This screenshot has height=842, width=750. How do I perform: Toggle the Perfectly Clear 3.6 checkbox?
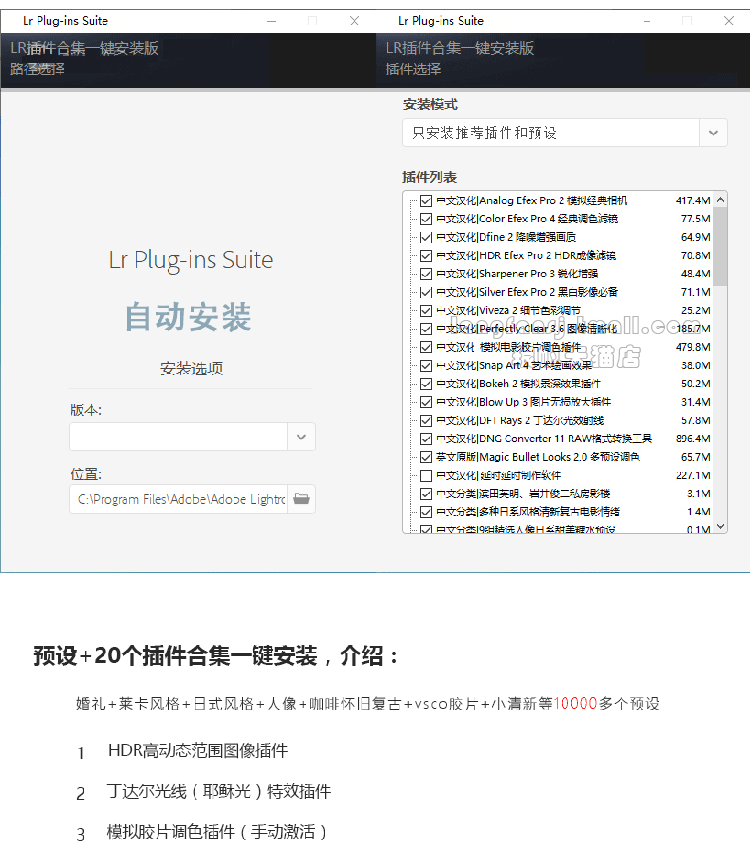click(x=426, y=329)
